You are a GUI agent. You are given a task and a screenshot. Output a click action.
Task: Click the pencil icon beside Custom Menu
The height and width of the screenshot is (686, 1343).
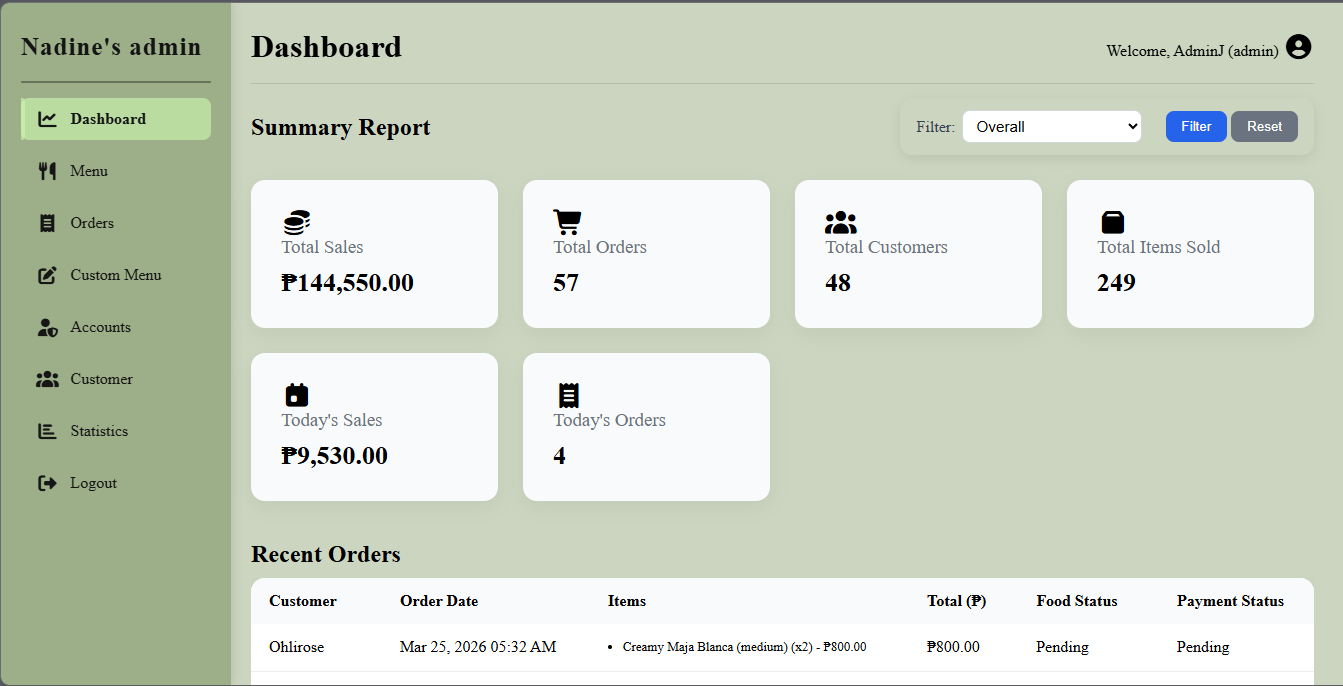click(47, 274)
